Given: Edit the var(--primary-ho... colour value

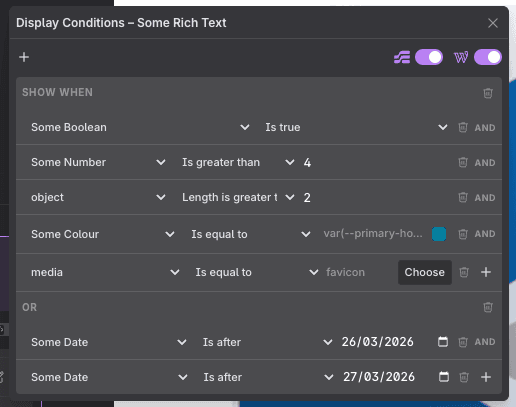Looking at the screenshot, I should point(373,234).
